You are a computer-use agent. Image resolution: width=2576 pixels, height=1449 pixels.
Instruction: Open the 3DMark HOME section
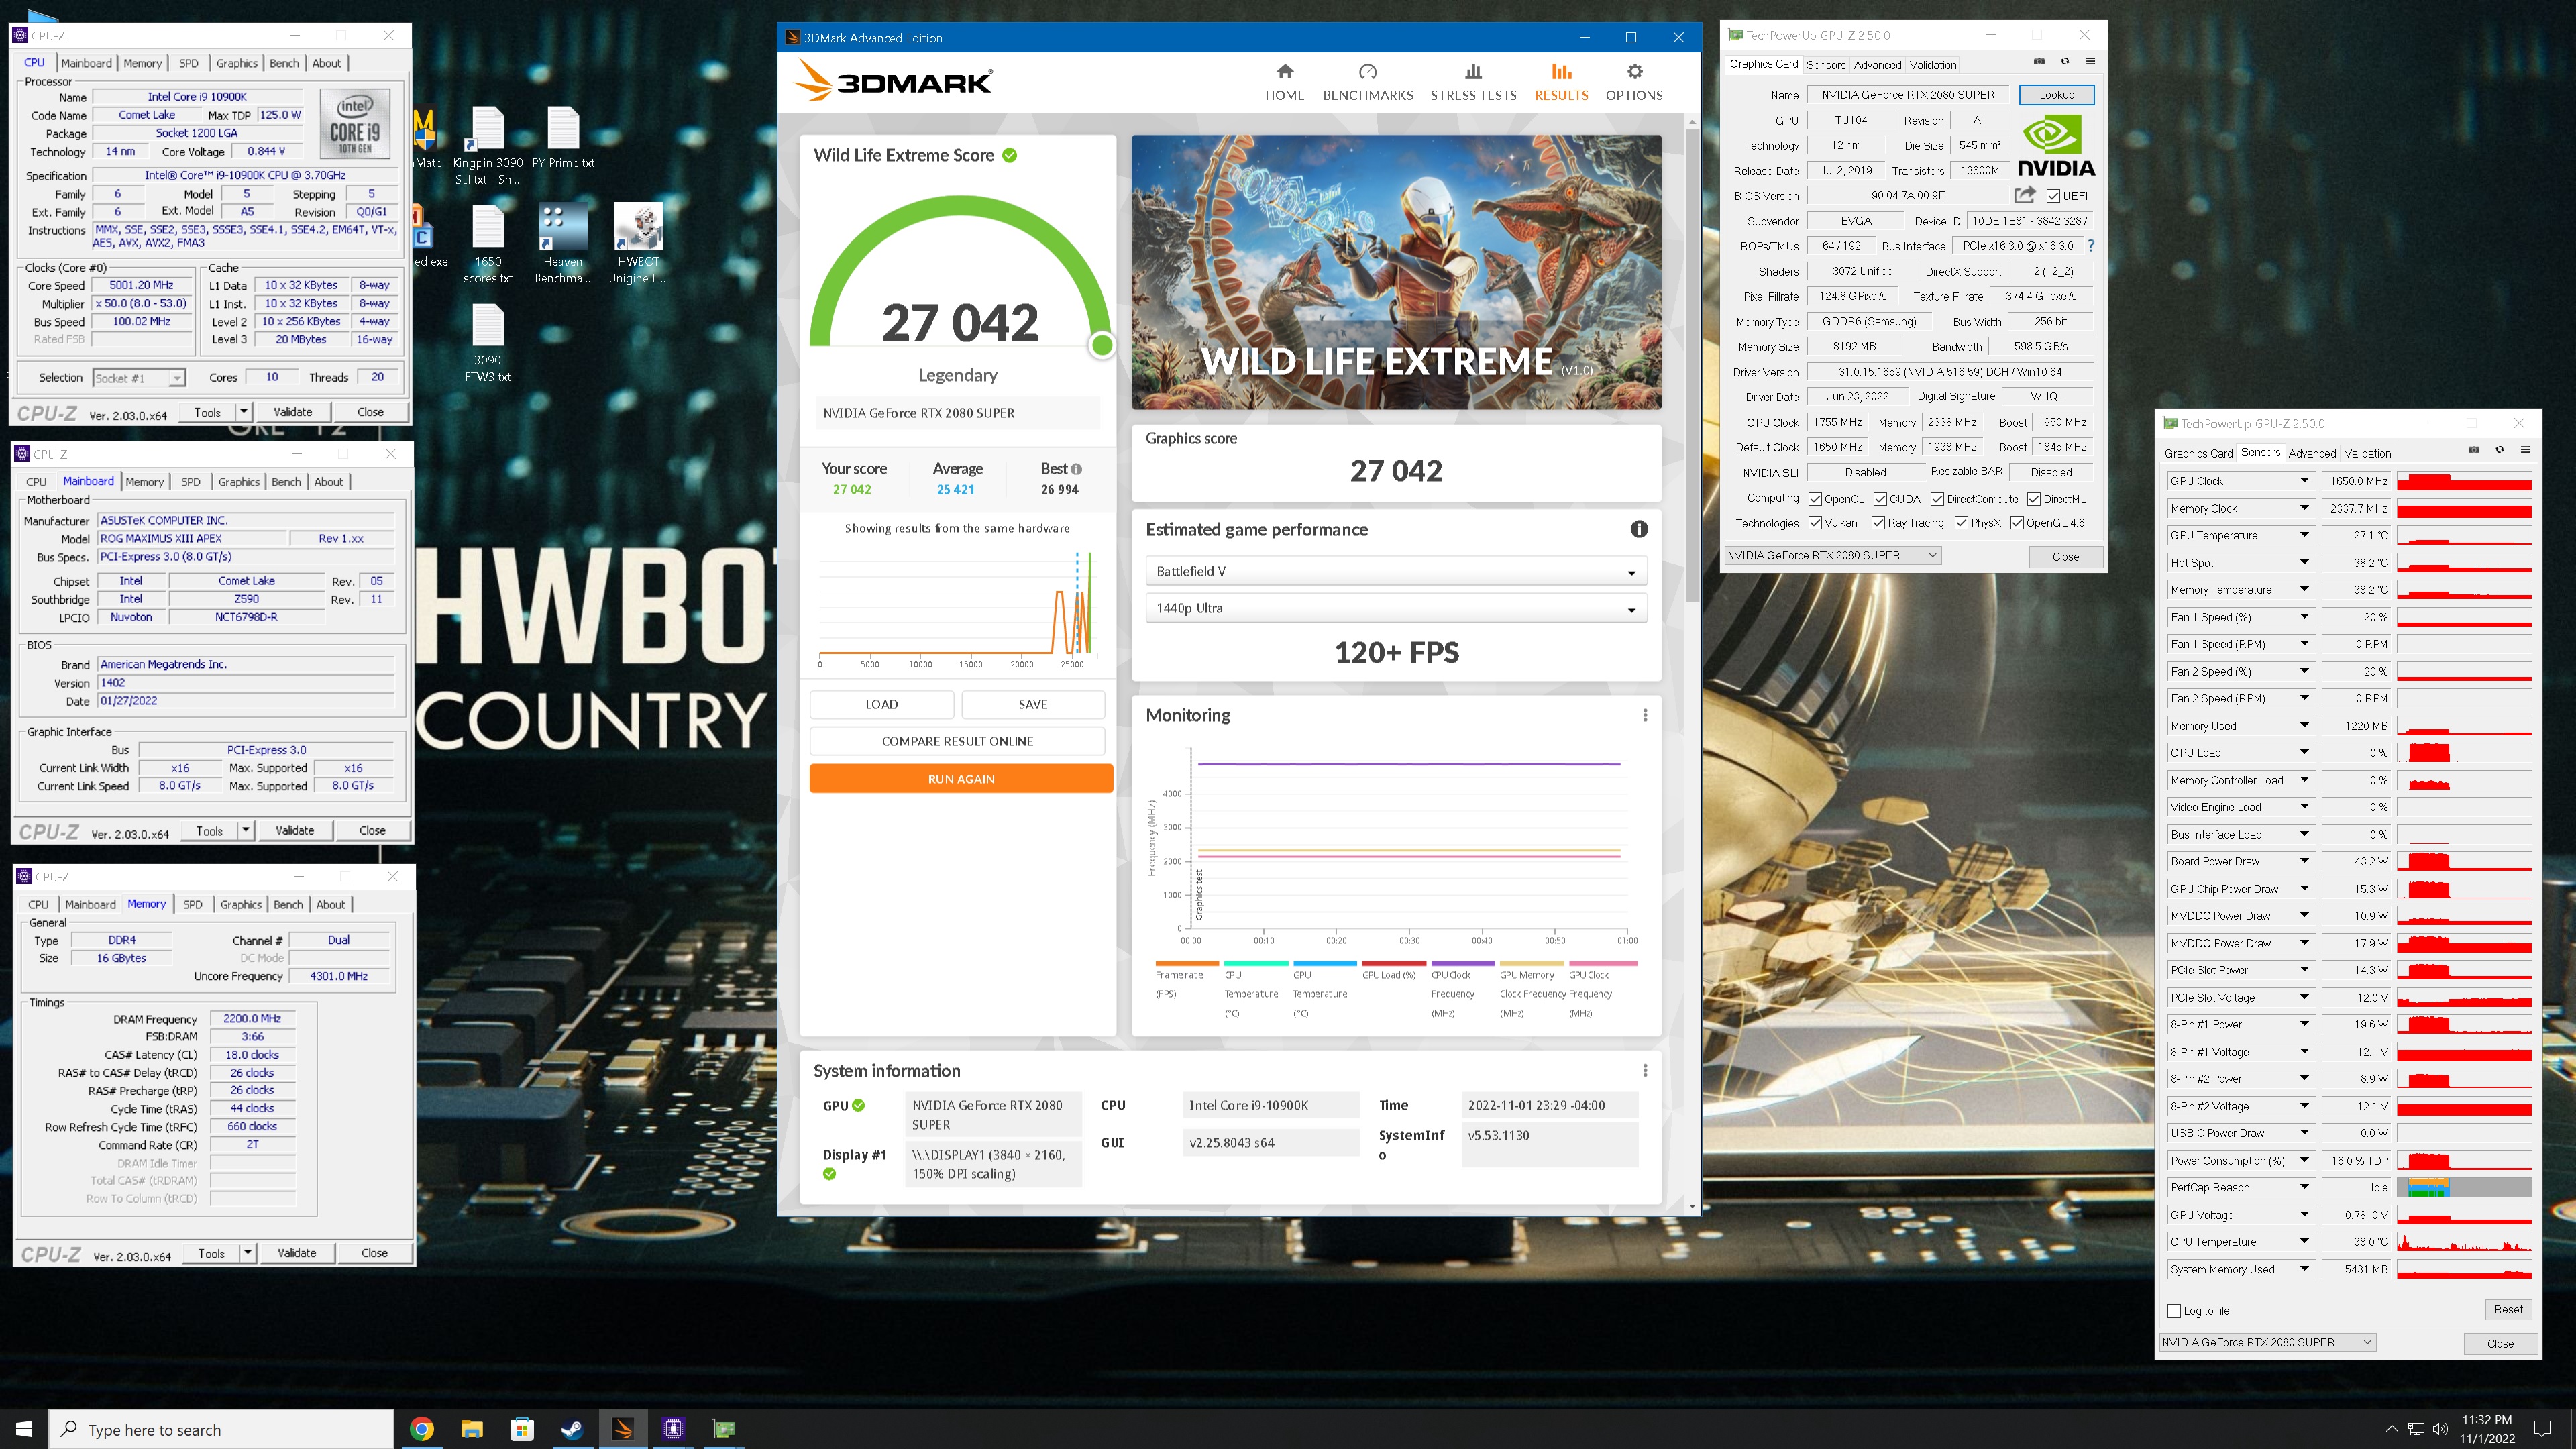pos(1284,82)
